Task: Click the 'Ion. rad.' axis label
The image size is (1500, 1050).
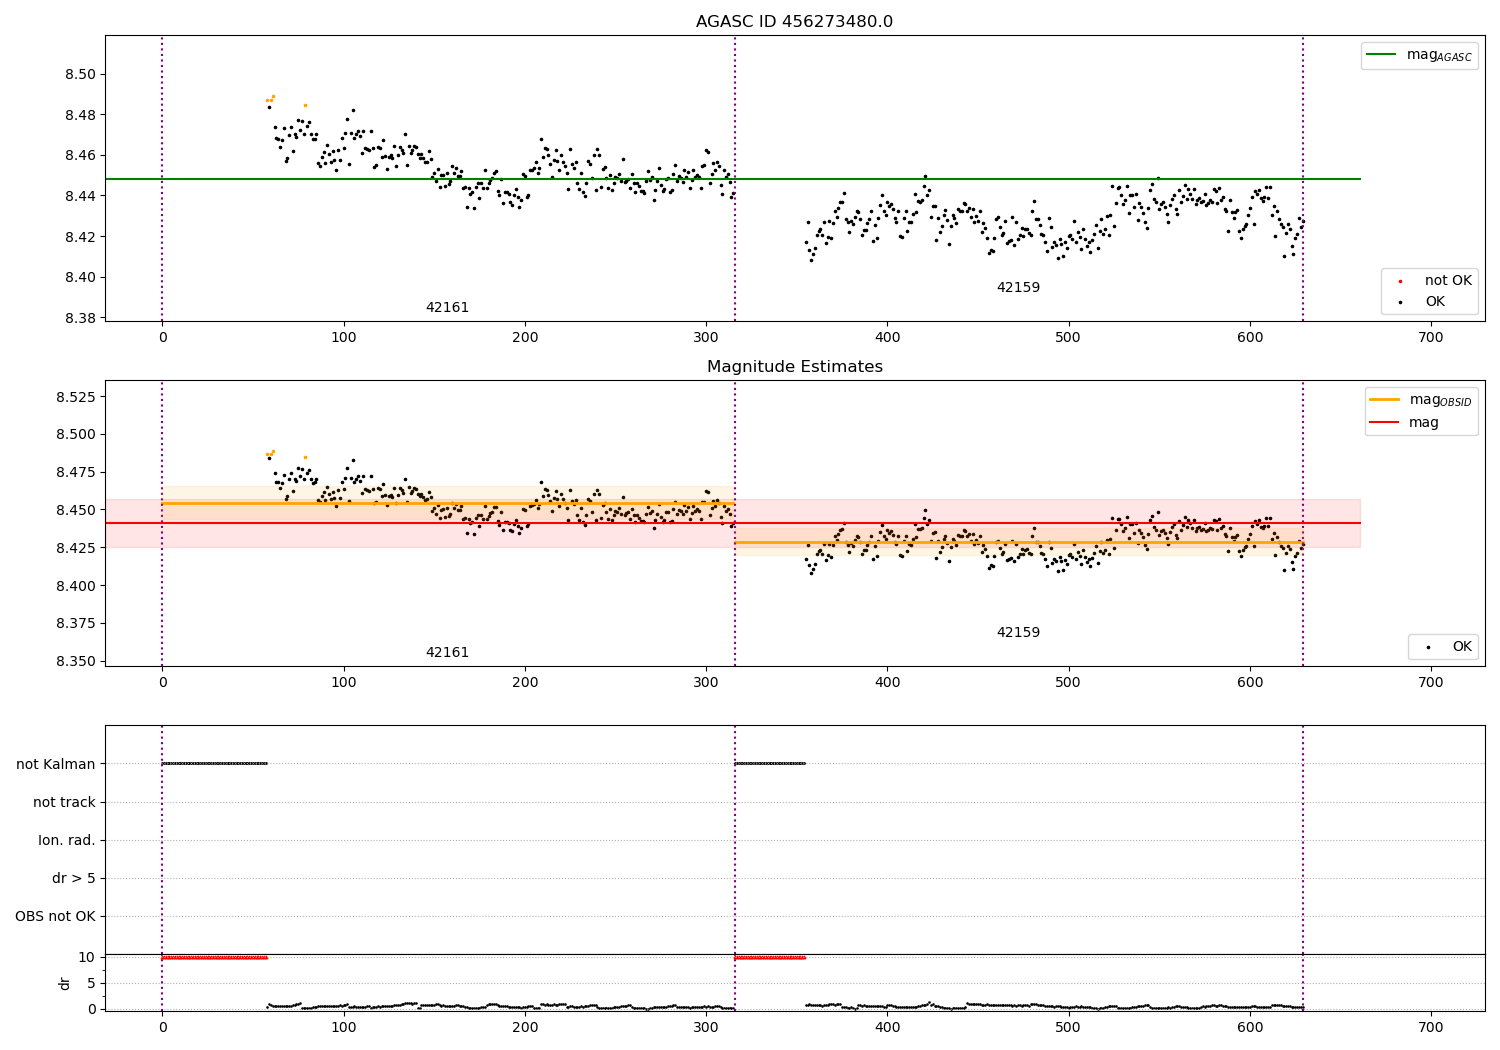Action: [67, 840]
